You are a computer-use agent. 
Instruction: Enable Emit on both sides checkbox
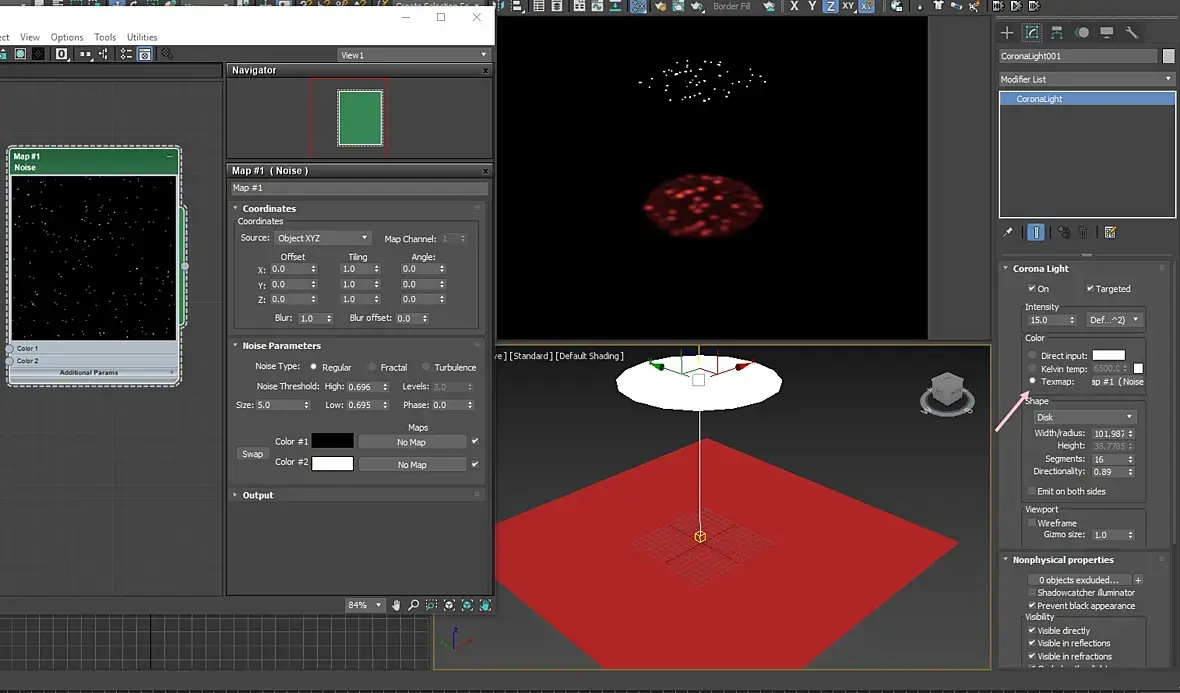(1032, 491)
